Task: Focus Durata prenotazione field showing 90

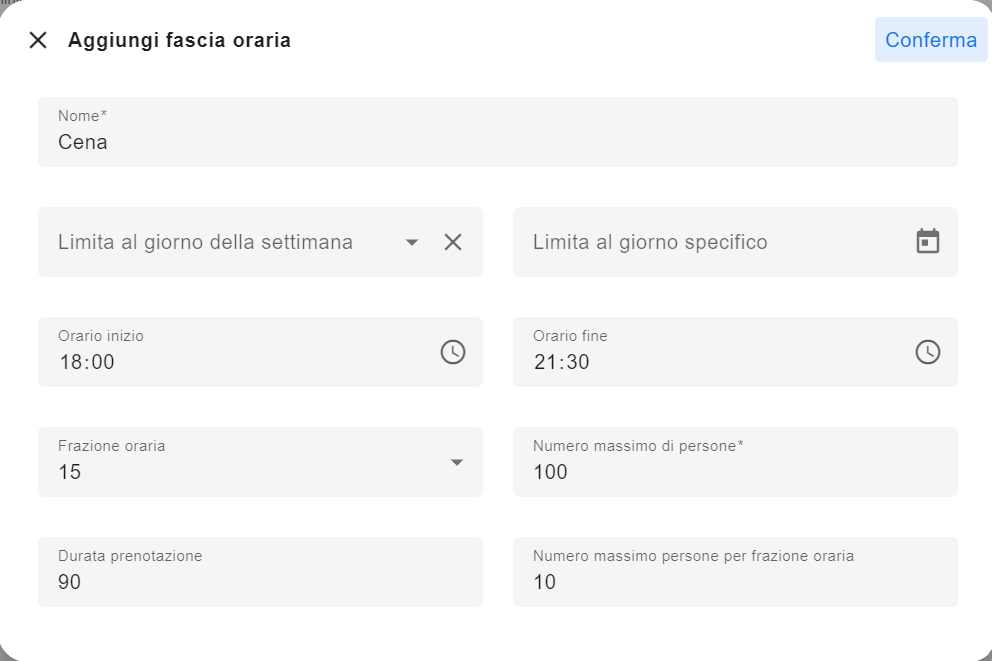Action: 261,572
